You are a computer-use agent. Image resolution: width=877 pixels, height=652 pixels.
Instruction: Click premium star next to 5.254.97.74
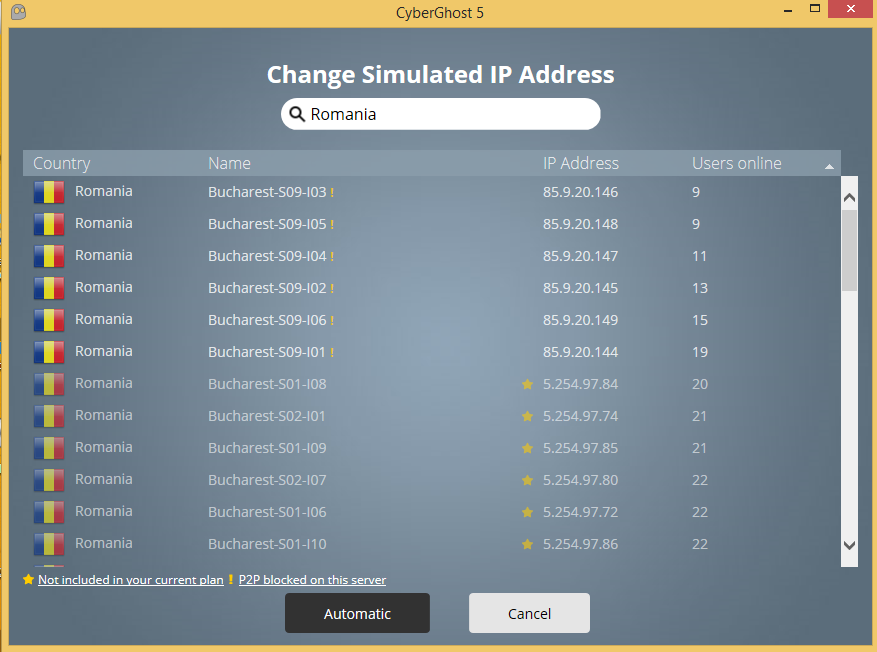(527, 415)
